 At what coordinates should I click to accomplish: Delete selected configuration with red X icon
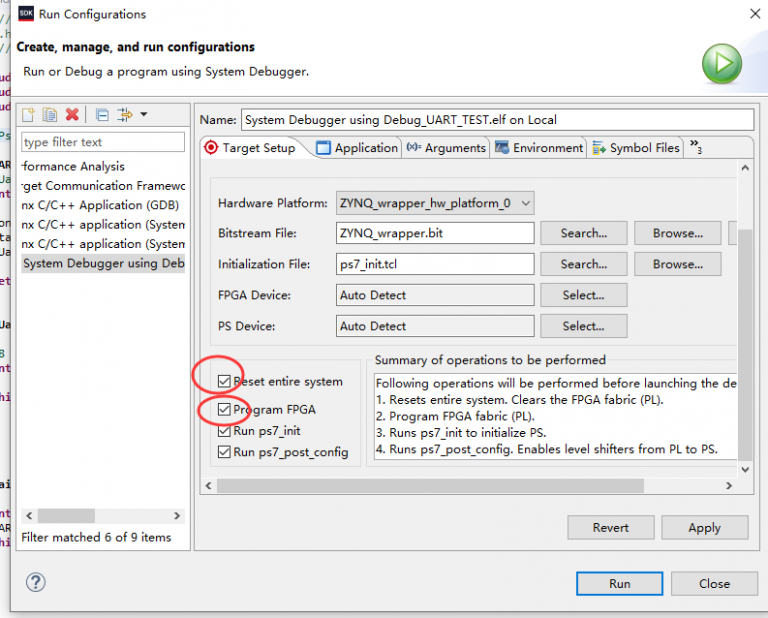pyautogui.click(x=72, y=115)
